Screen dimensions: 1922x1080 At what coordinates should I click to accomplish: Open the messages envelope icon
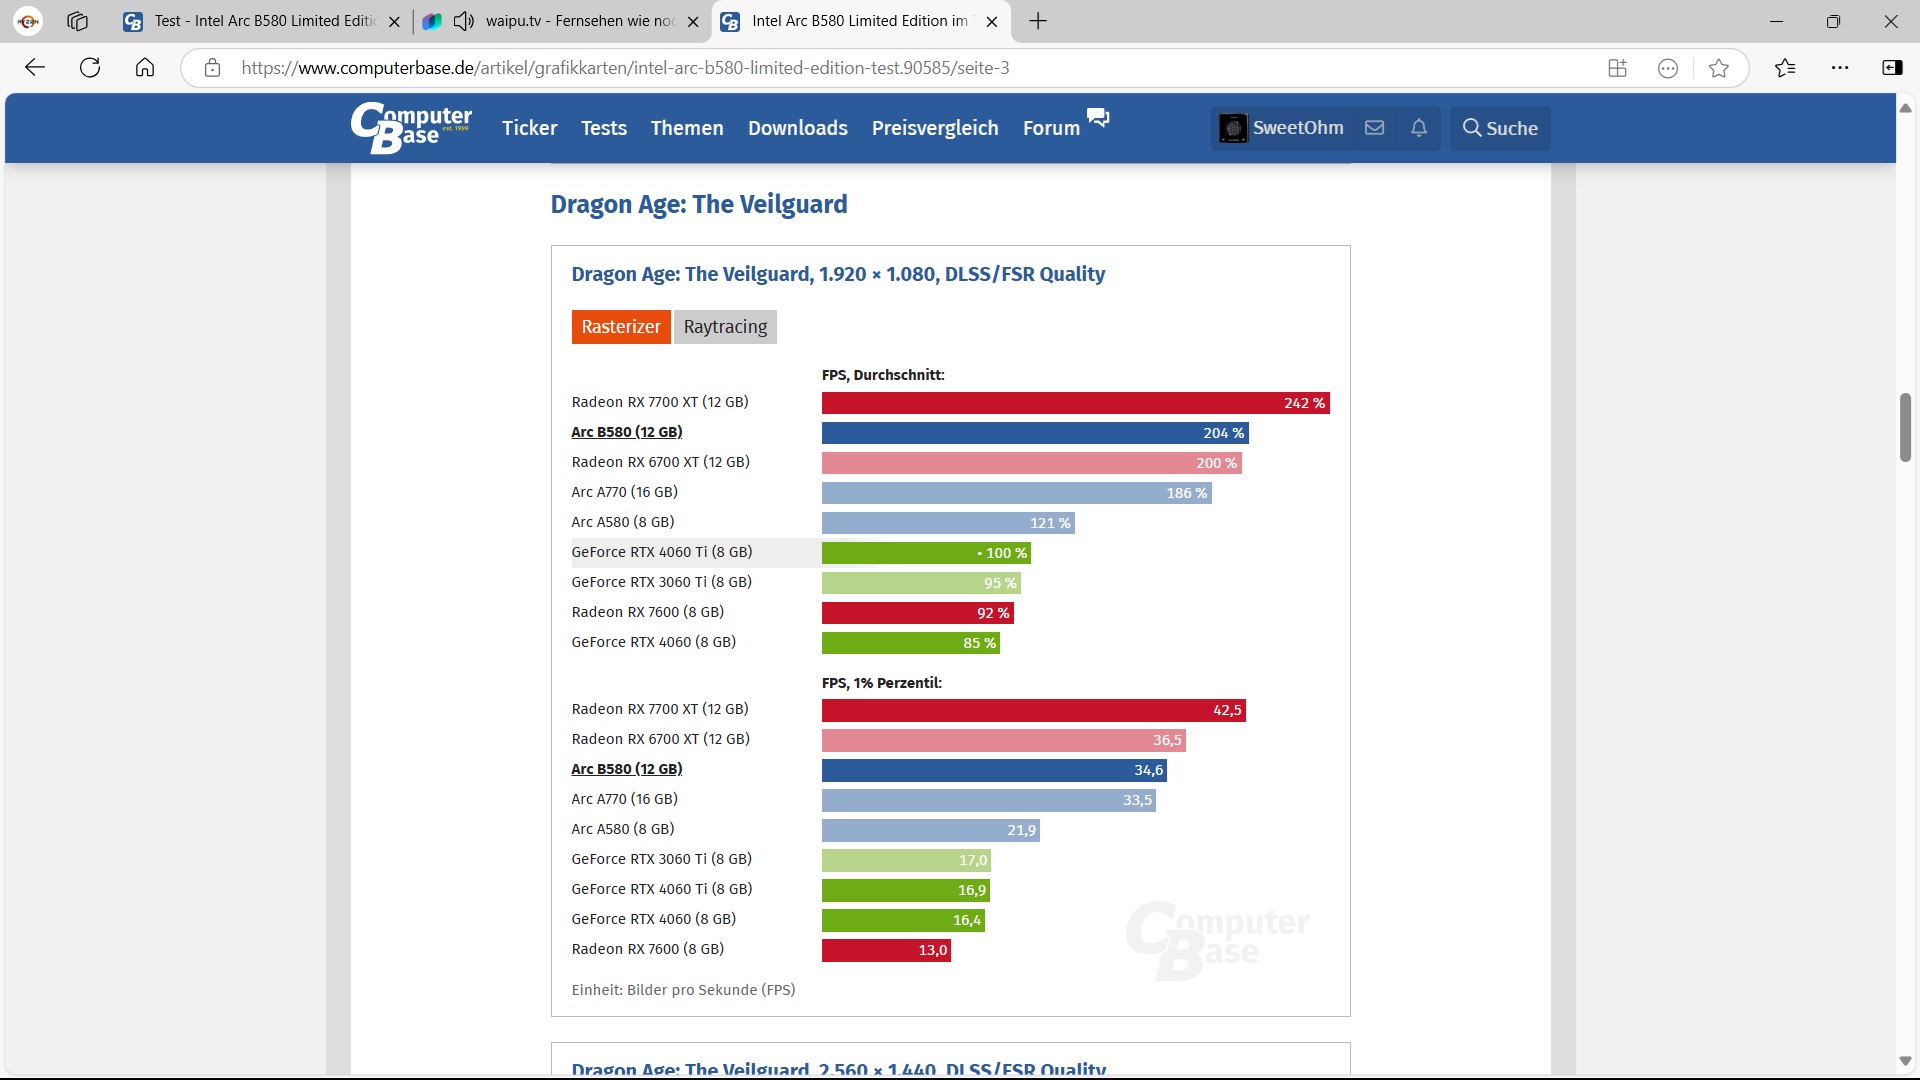click(x=1375, y=128)
